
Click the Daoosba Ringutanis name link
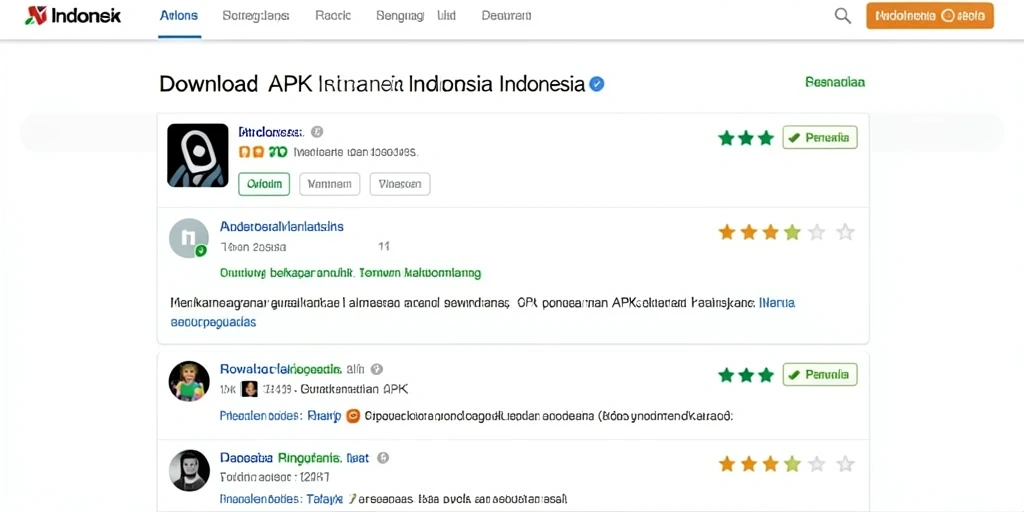pos(295,458)
